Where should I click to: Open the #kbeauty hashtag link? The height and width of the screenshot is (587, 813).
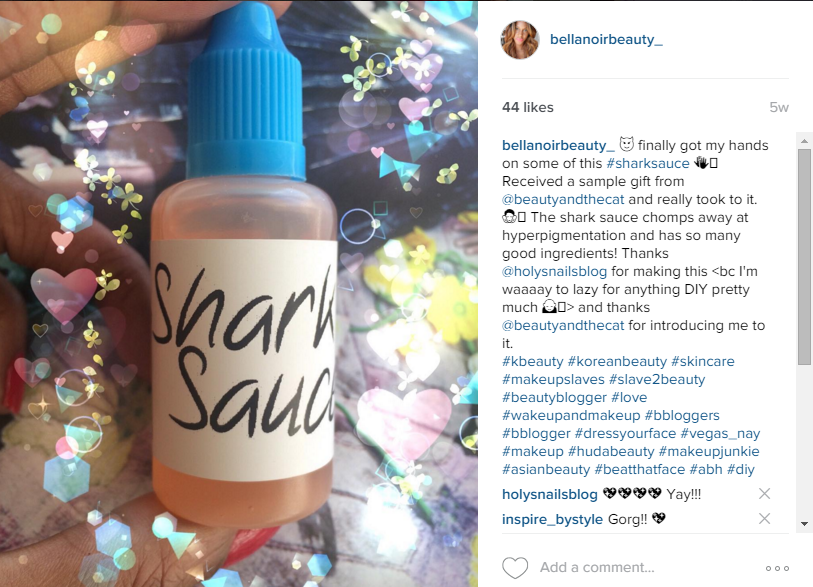click(x=532, y=361)
